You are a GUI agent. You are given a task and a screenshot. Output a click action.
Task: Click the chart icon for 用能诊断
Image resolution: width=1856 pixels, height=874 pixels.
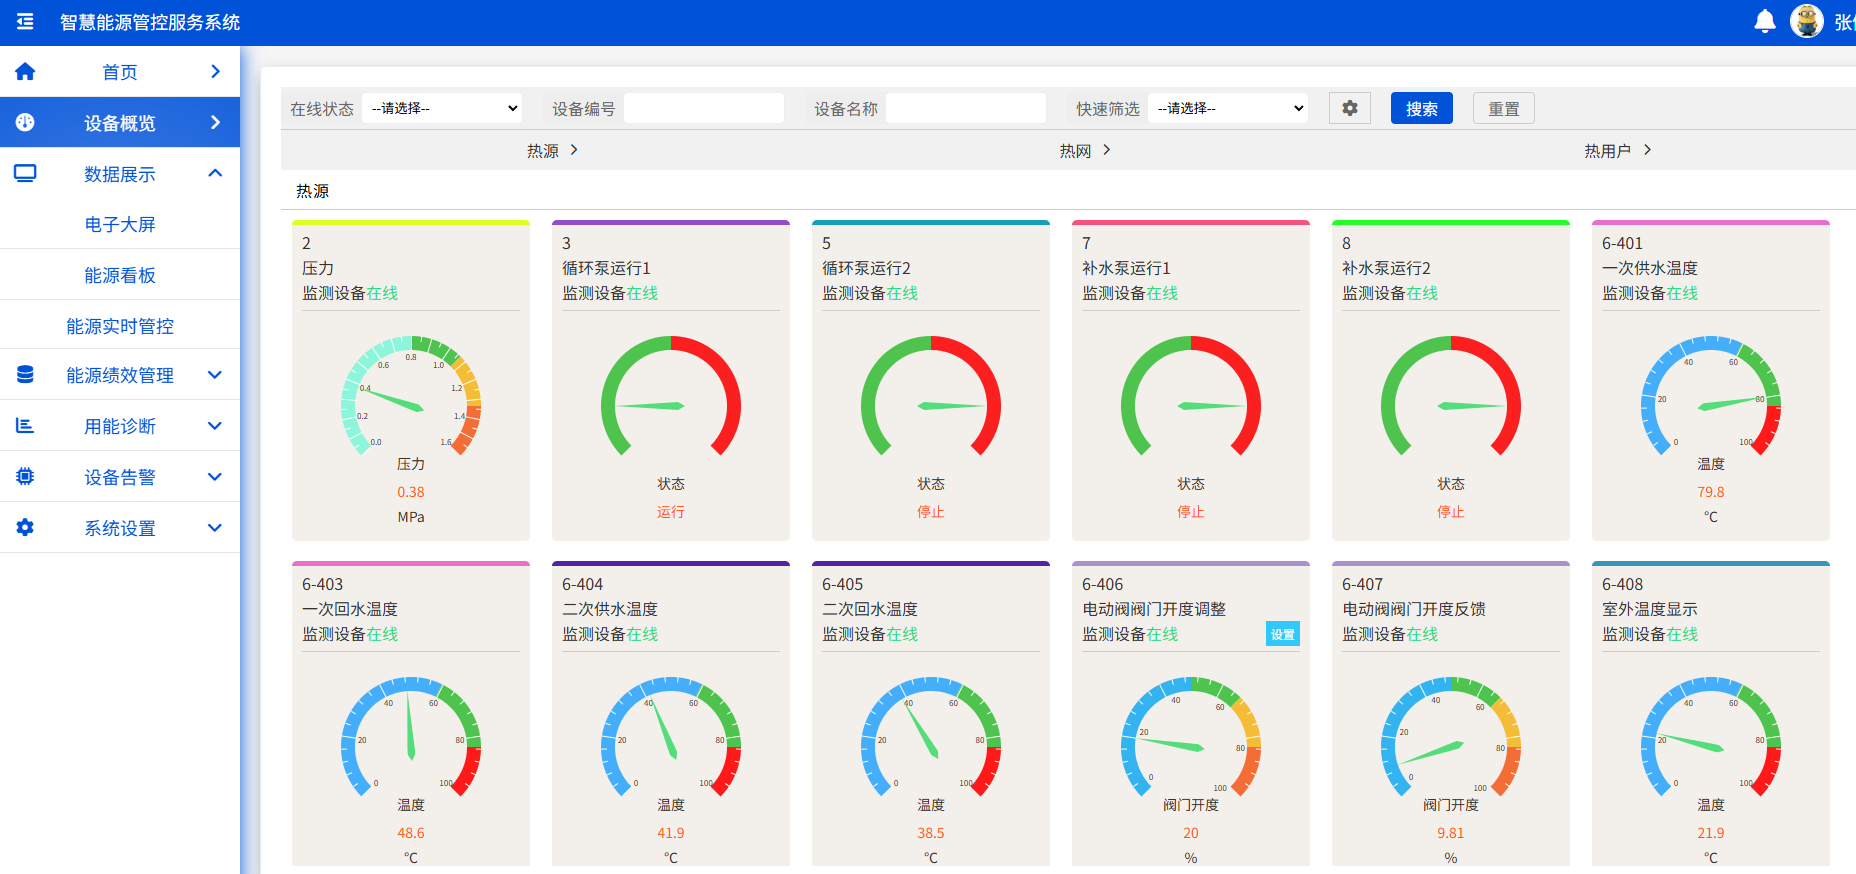pos(25,426)
